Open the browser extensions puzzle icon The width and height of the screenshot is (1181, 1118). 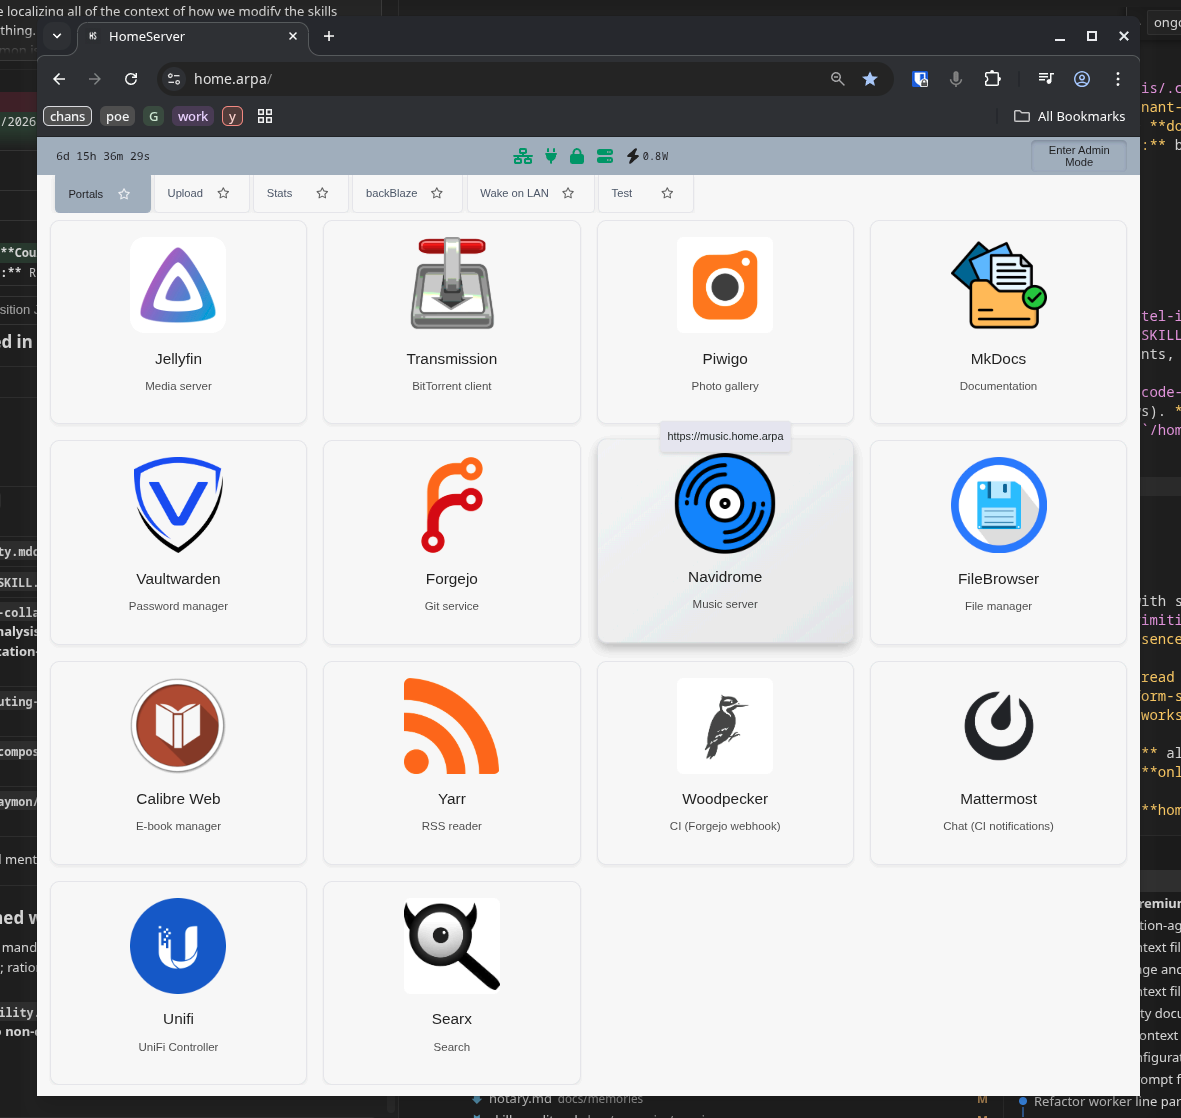[992, 78]
